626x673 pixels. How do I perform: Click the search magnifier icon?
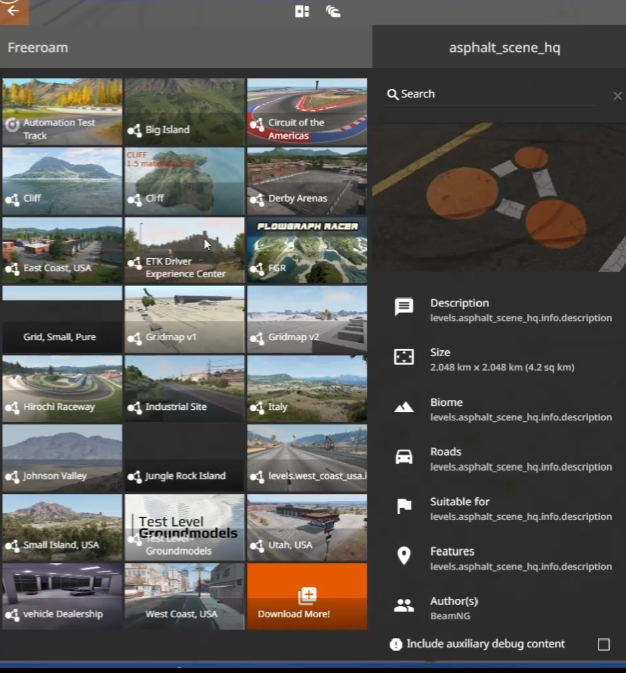click(x=392, y=94)
